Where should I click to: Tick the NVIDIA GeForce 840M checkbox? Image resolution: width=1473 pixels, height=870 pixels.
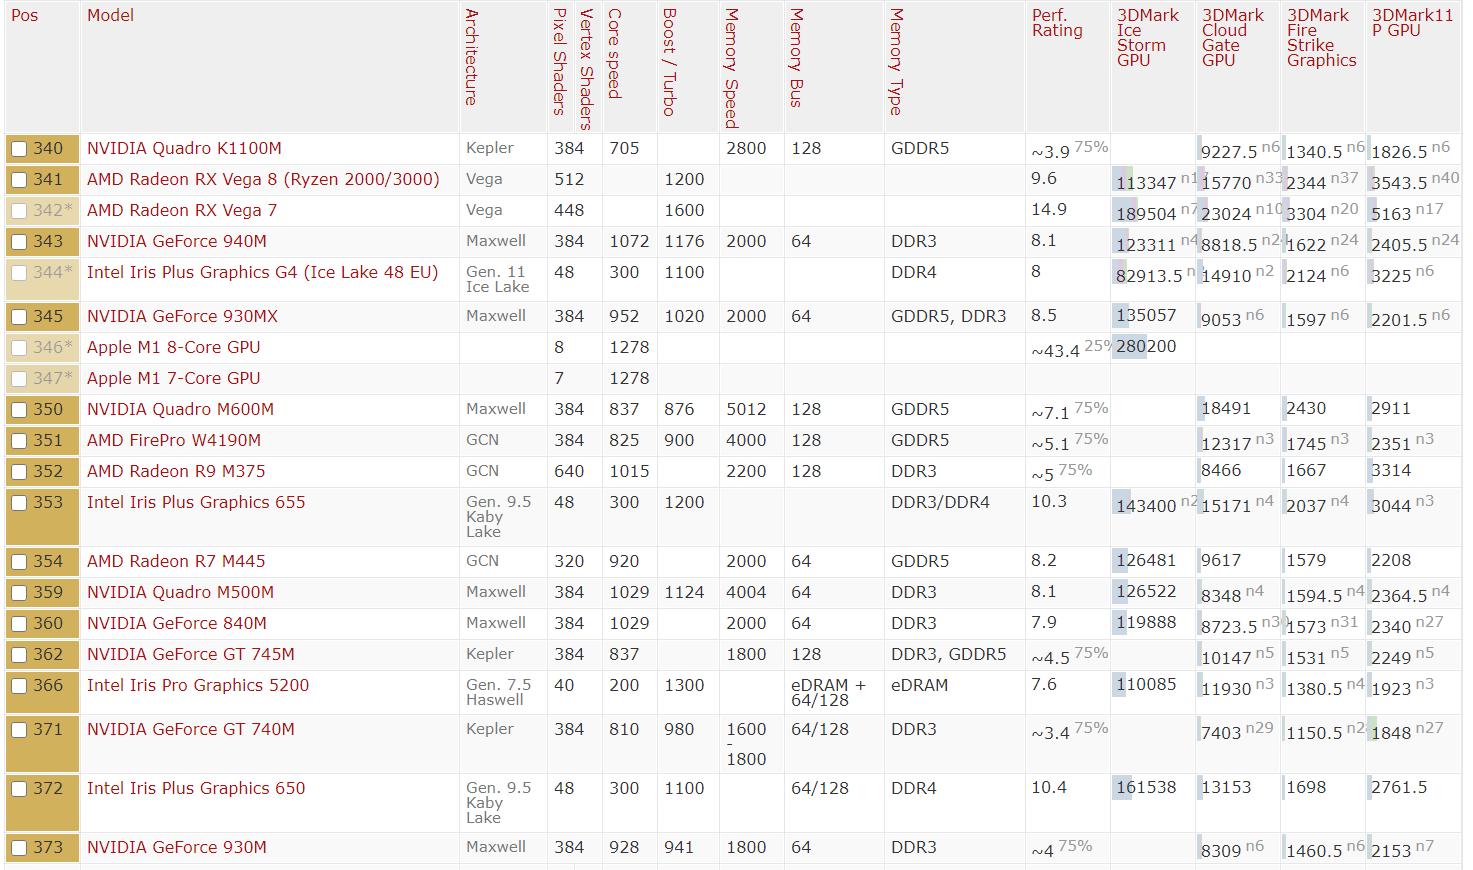tap(19, 624)
